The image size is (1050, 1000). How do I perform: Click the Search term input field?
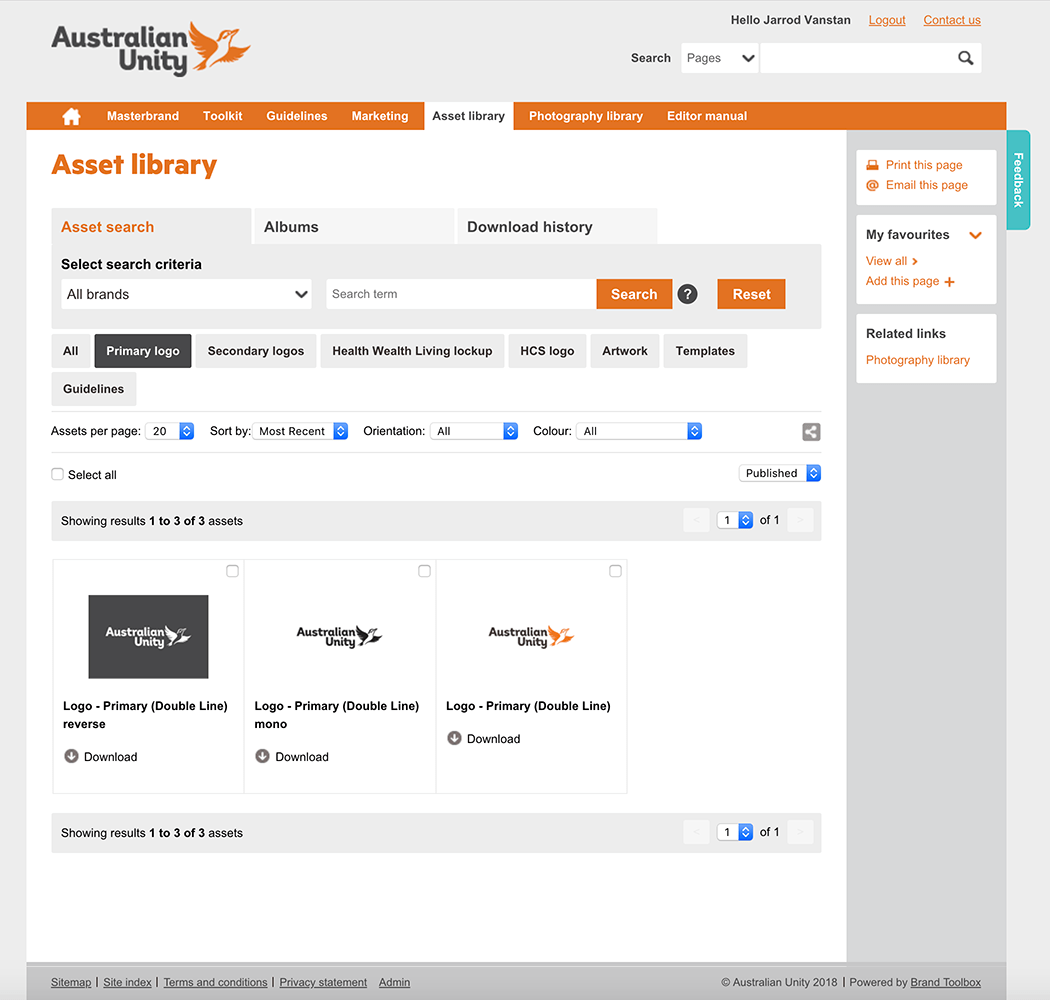click(x=461, y=294)
